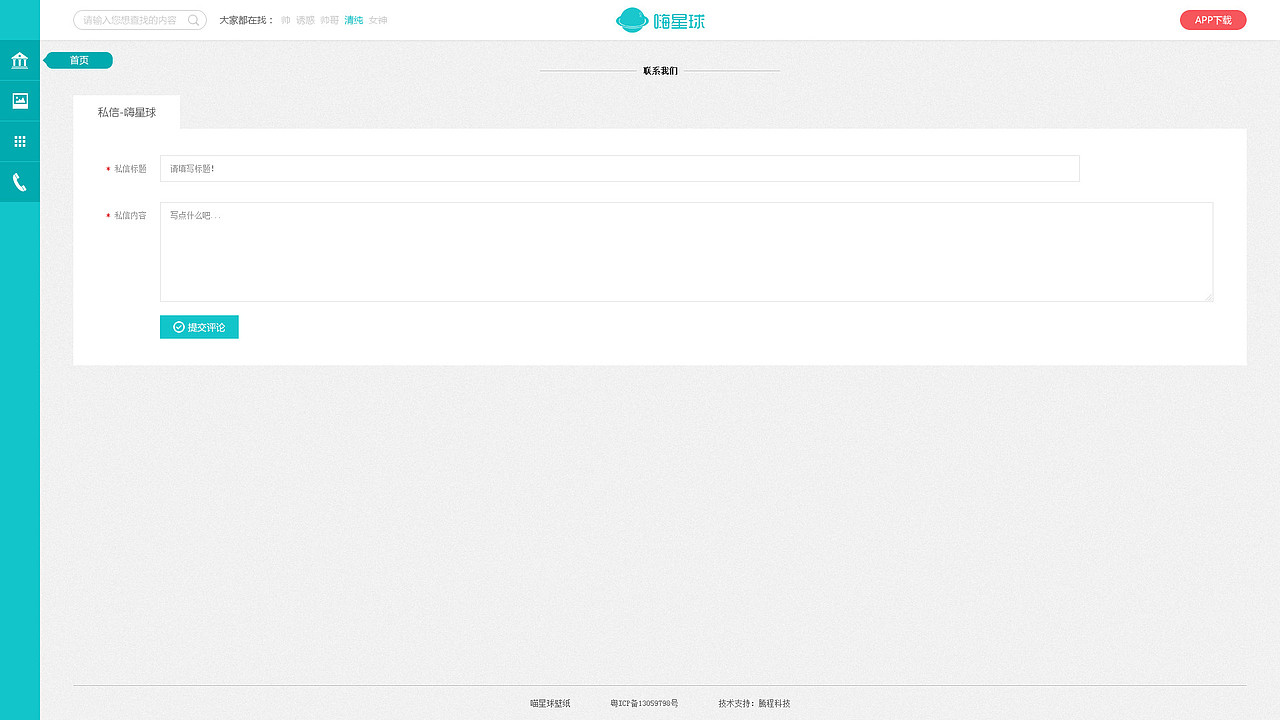This screenshot has width=1280, height=720.
Task: Select the 诱惑 hot search keyword
Action: pos(305,20)
